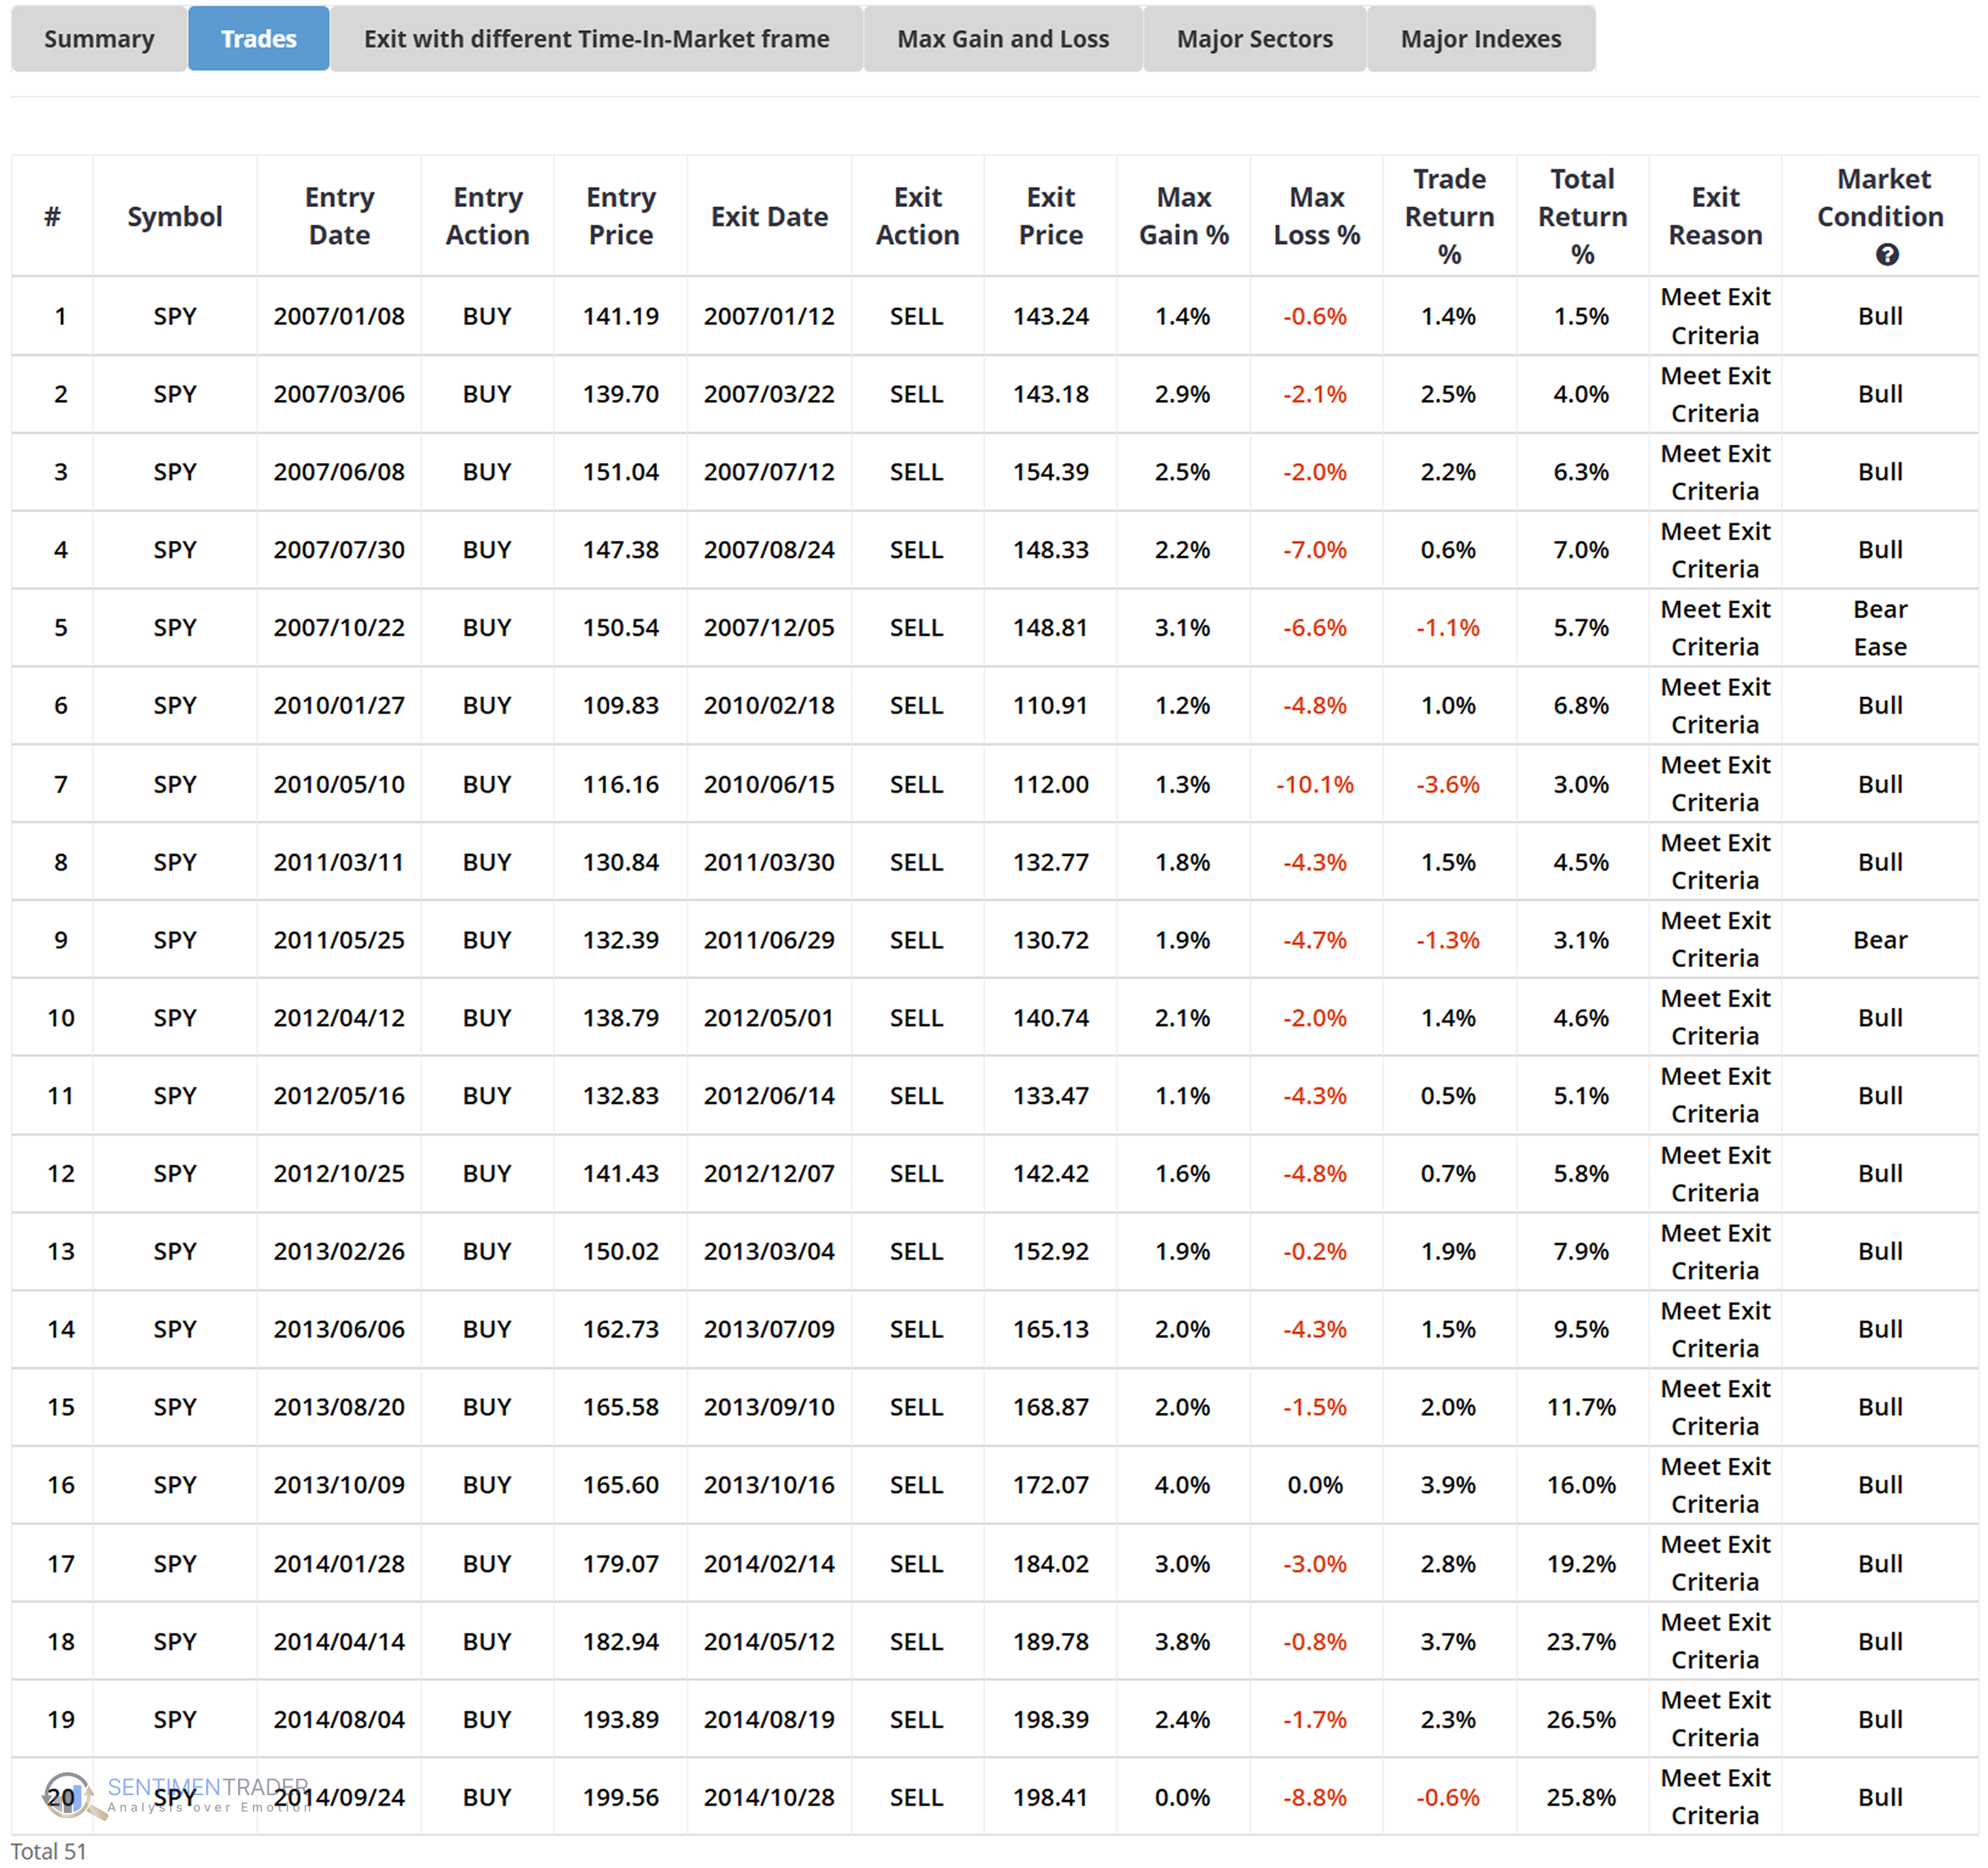Click exit date 2013/10/16 cell
This screenshot has width=1988, height=1868.
click(768, 1485)
